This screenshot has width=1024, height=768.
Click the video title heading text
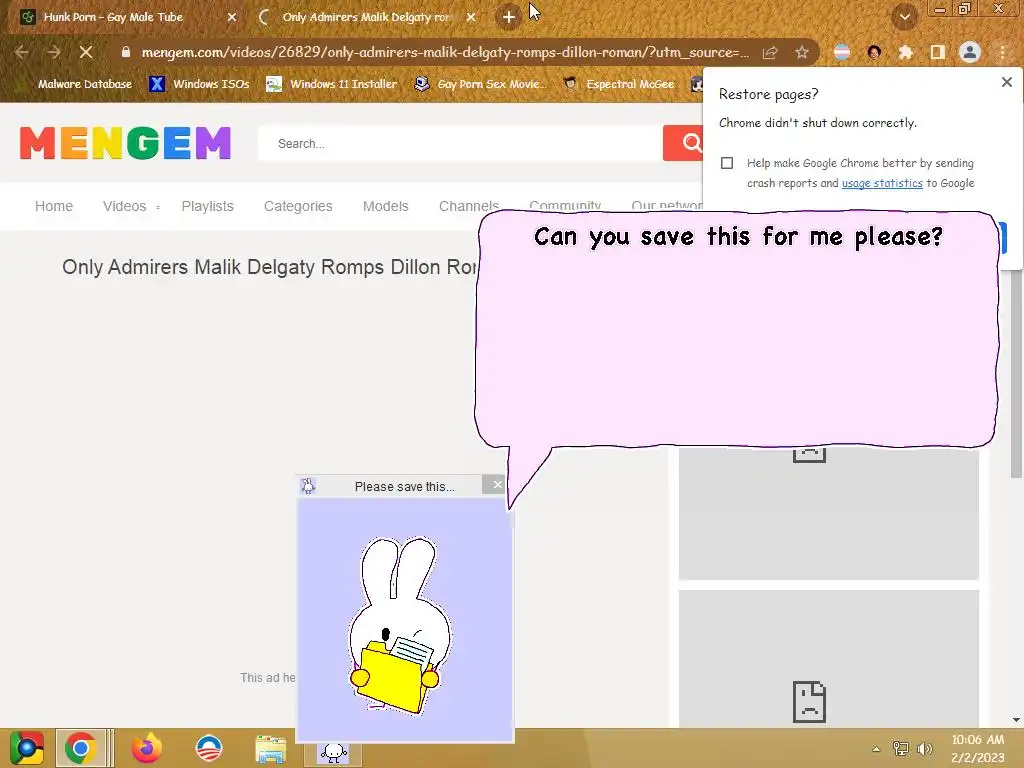tap(269, 267)
